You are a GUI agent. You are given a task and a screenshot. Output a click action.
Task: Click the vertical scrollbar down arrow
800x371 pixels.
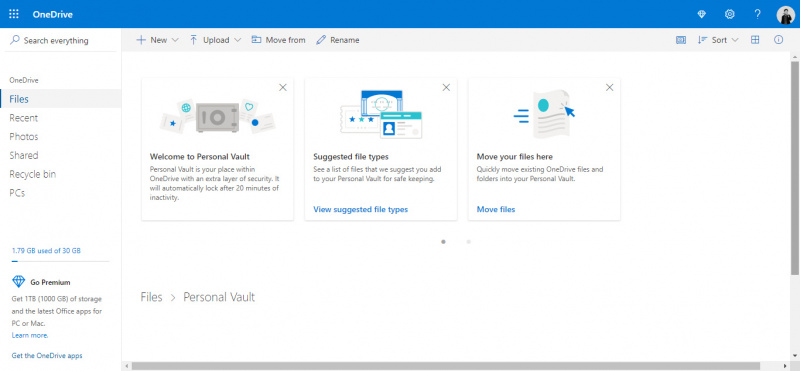tap(795, 357)
